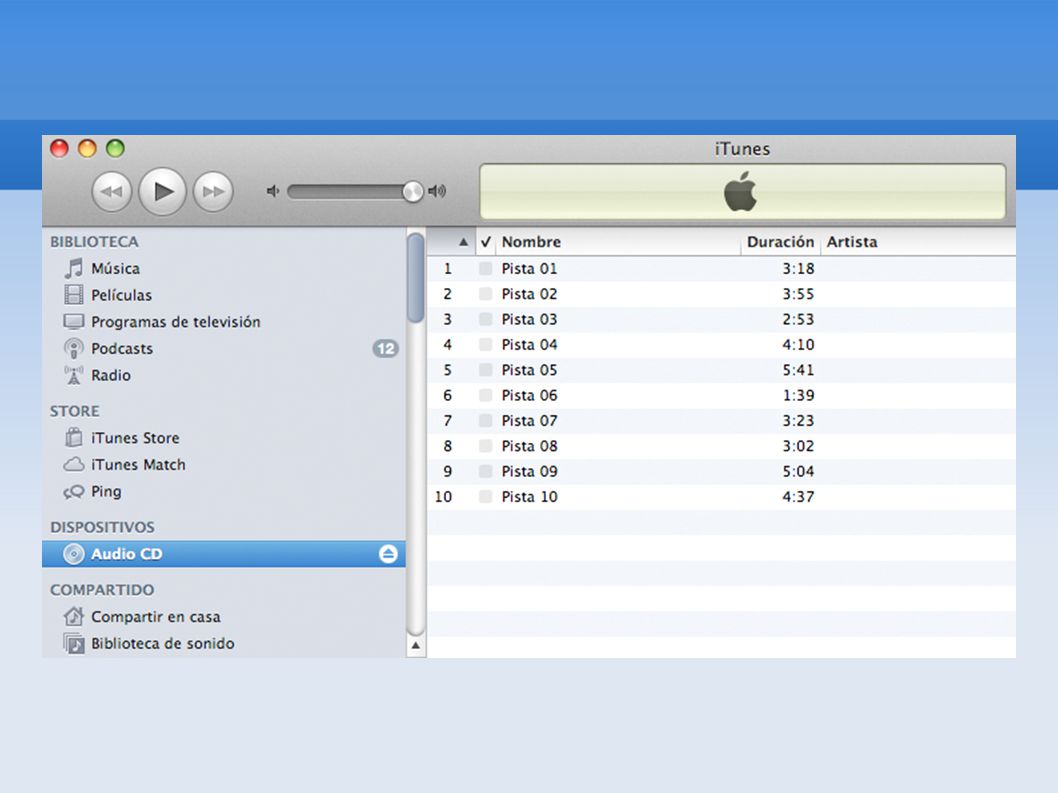Sort by track number column arrow
Screen dimensions: 1058x793
[x=463, y=242]
